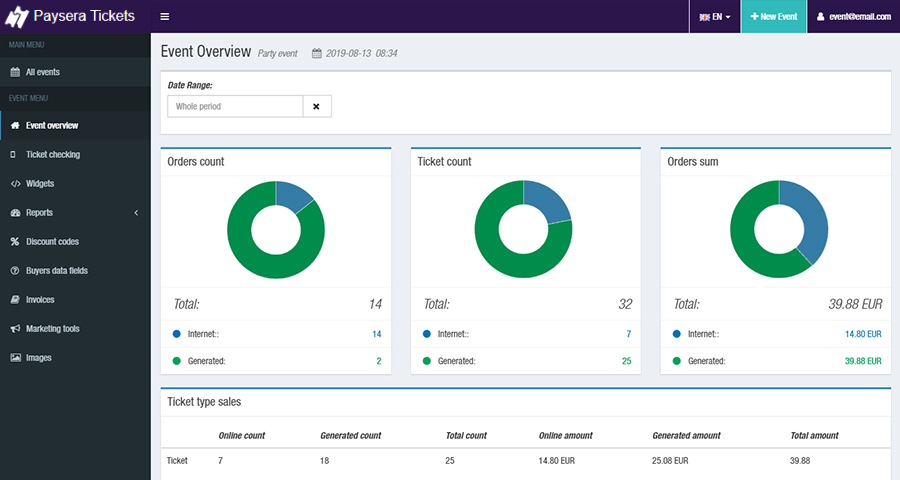Screen dimensions: 900x480
Task: Clear the date range with X button
Action: coord(316,106)
